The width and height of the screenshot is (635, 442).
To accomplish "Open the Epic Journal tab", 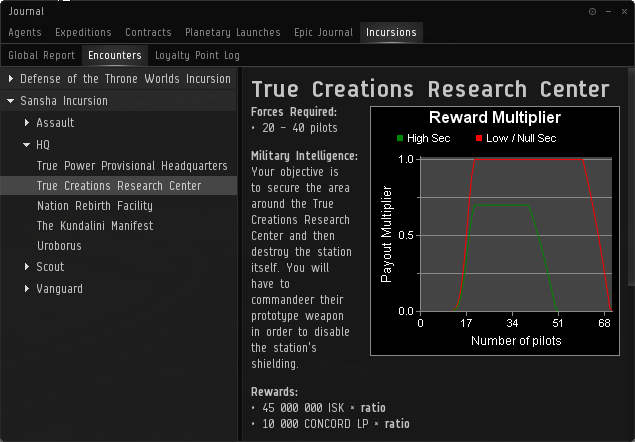I will (x=324, y=32).
